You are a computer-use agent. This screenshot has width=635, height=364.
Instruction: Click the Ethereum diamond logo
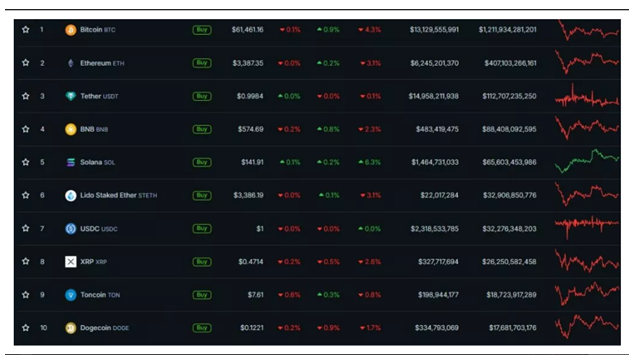pos(70,63)
